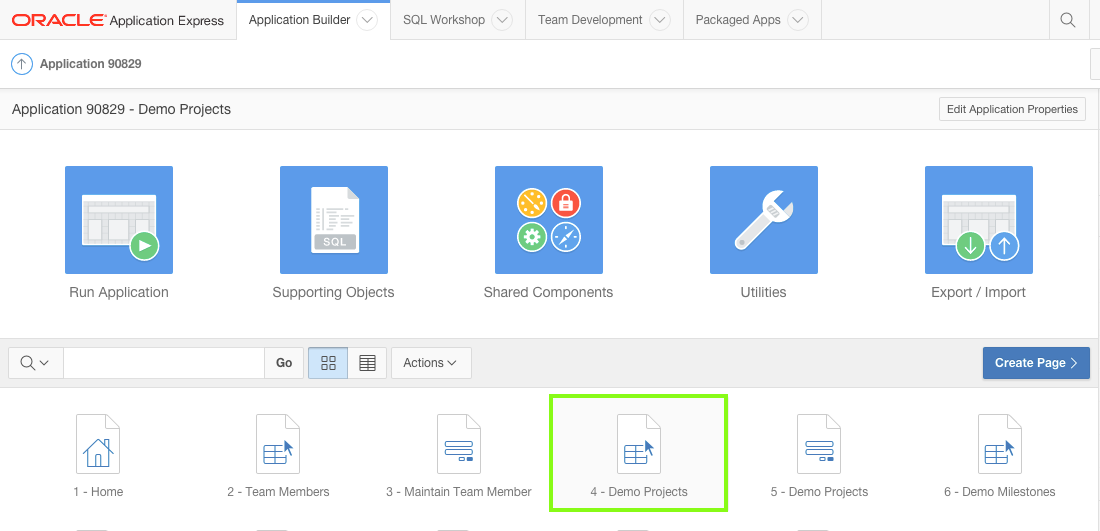The image size is (1100, 531).
Task: Open page 6 - Demo Milestones icon
Action: tap(1000, 444)
